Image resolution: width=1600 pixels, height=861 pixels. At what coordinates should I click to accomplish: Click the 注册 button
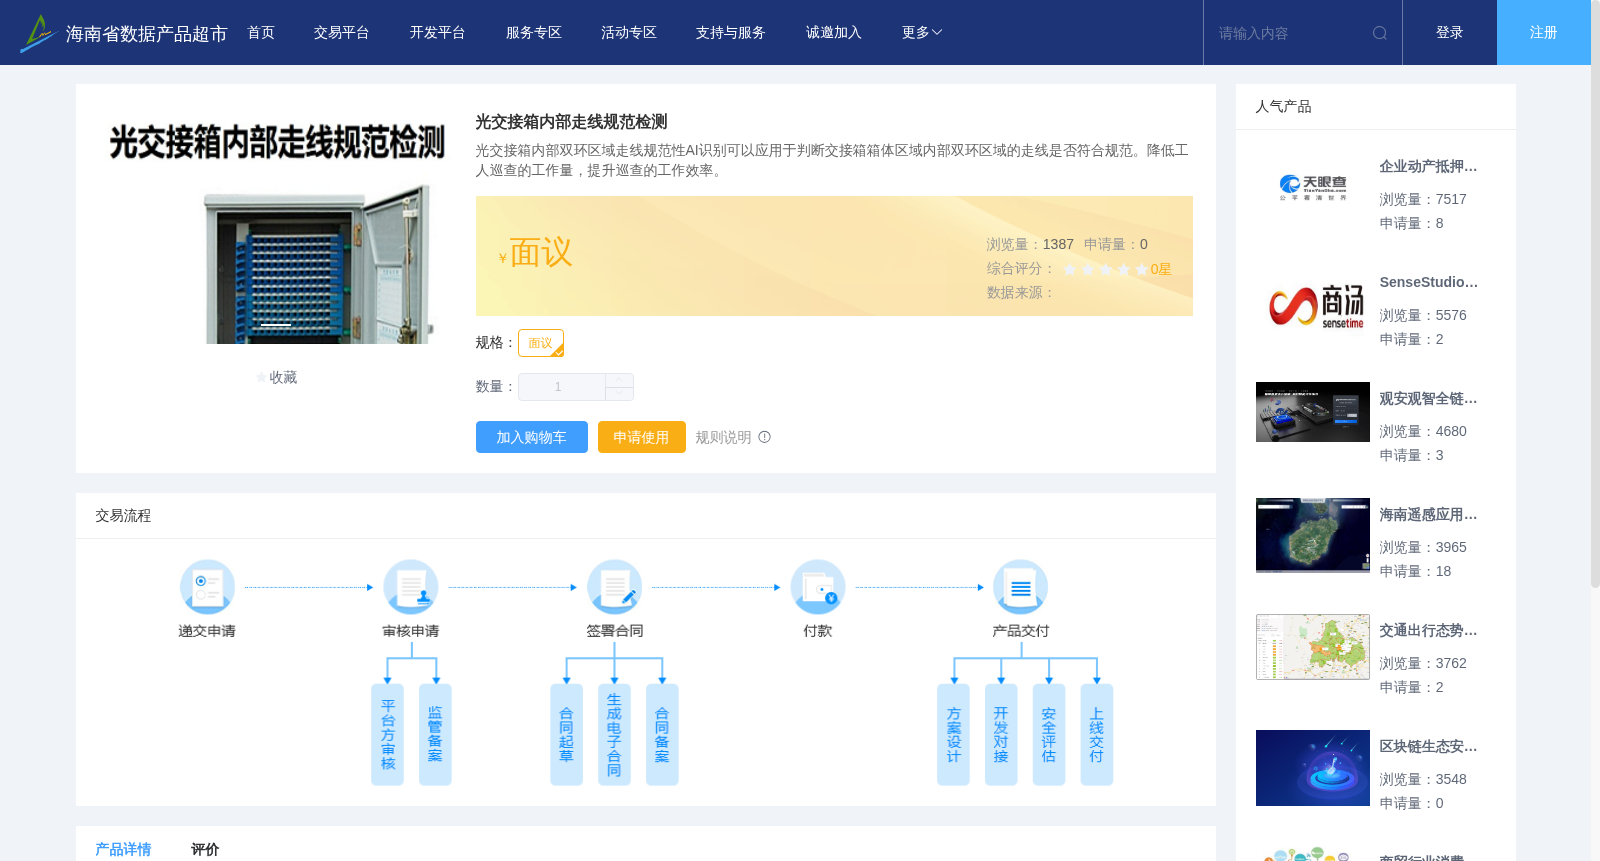coord(1544,33)
